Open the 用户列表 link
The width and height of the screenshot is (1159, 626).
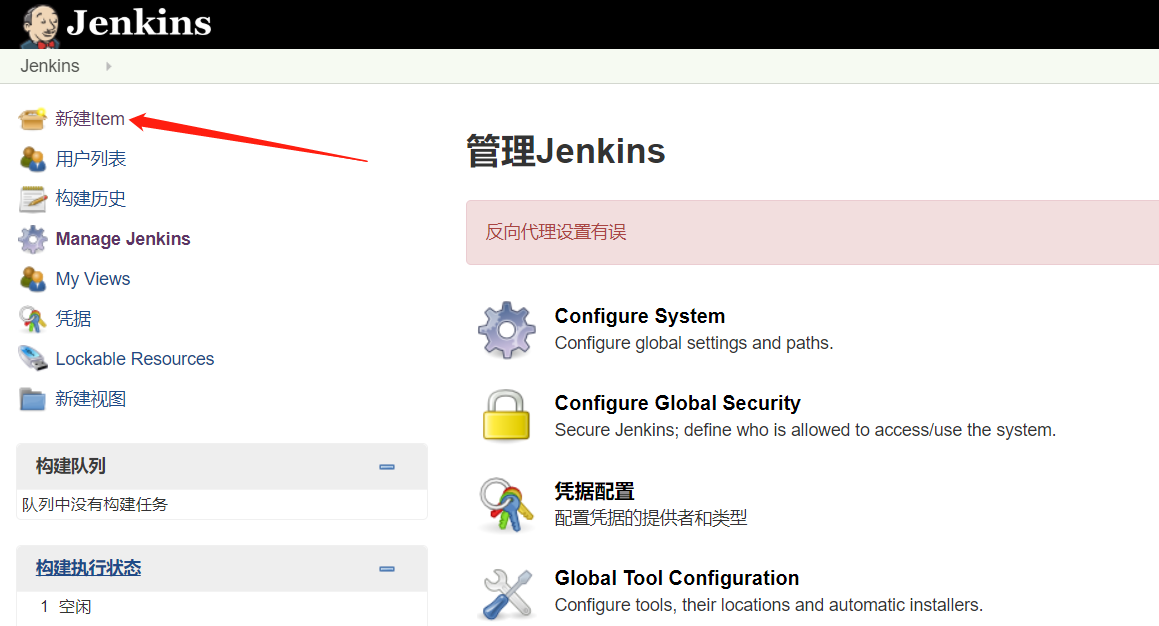pos(90,158)
